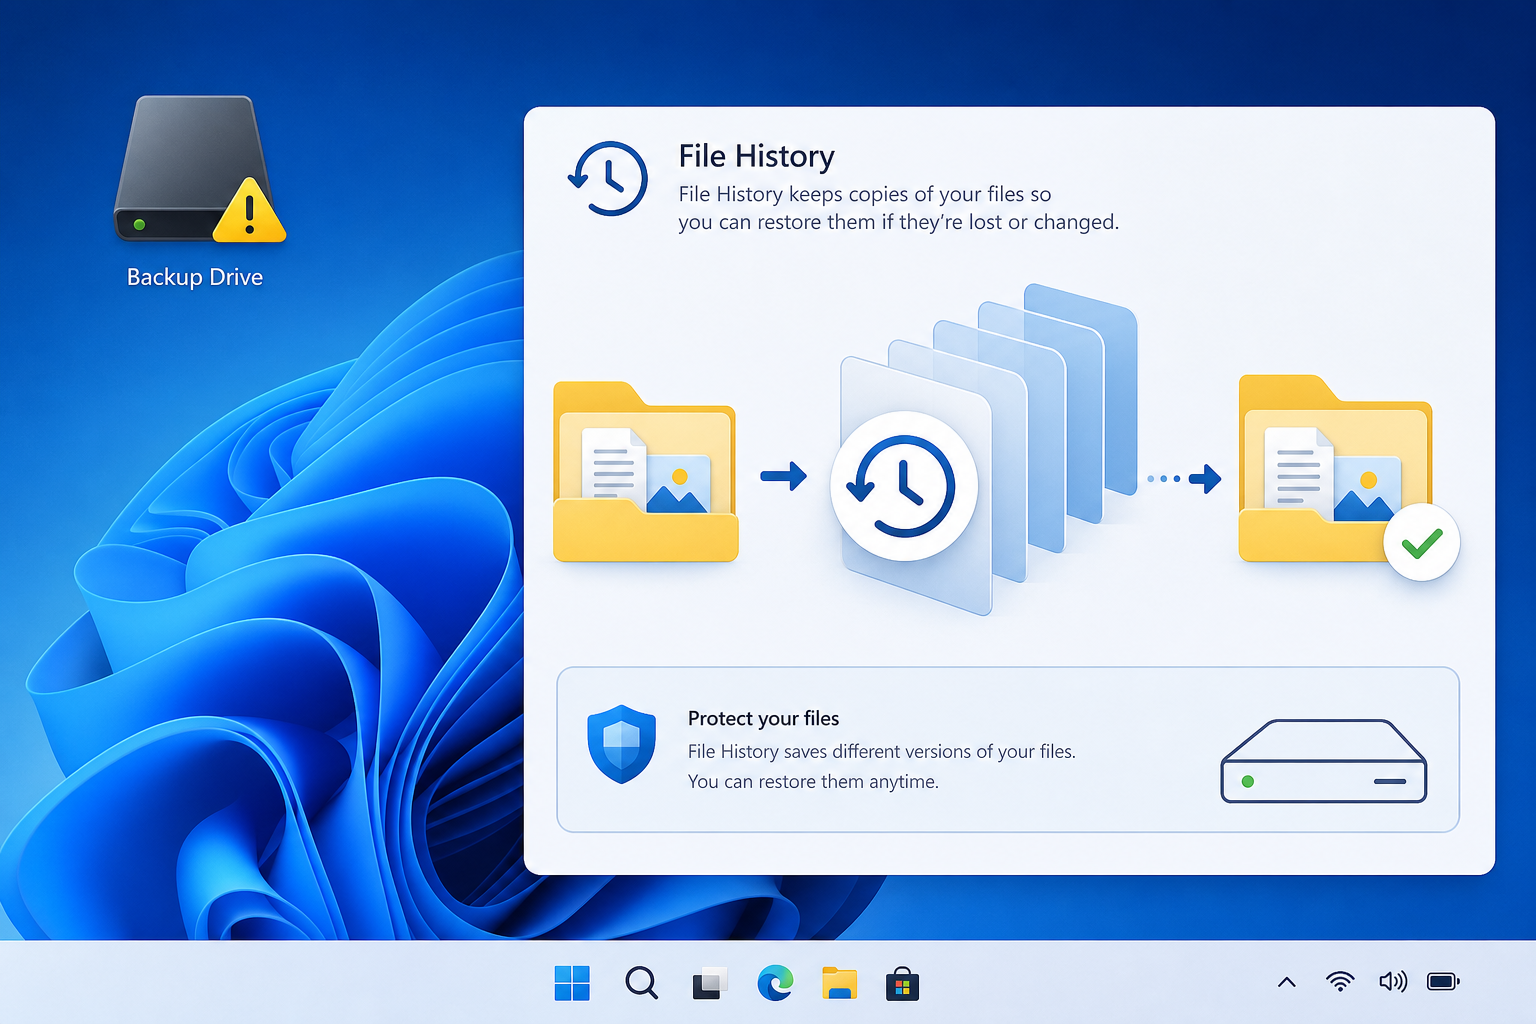Click text "File History saves different versions of your files."

point(882,751)
